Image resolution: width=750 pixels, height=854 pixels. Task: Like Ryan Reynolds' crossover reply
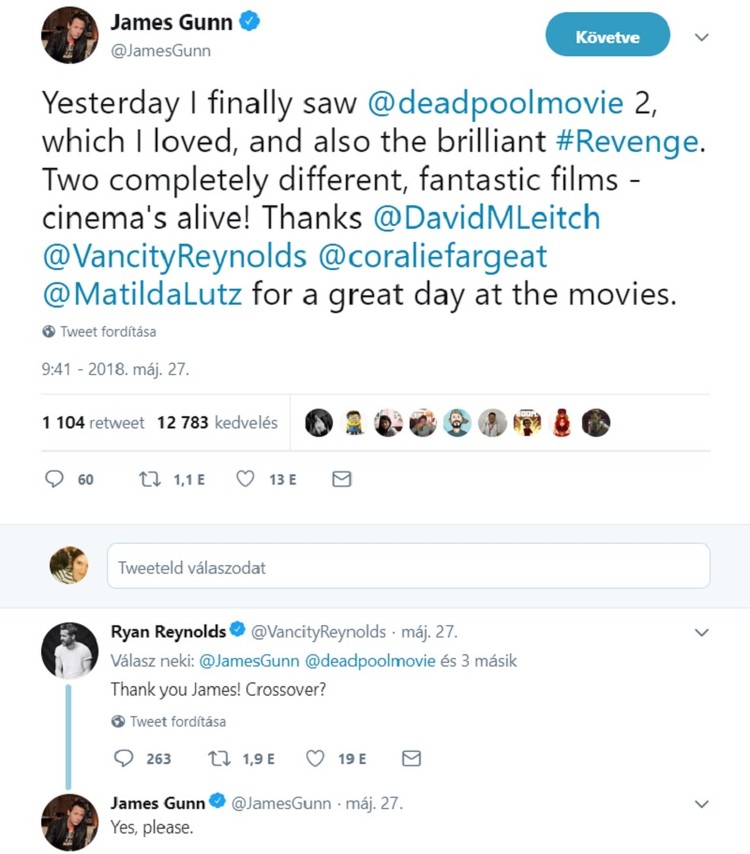315,758
